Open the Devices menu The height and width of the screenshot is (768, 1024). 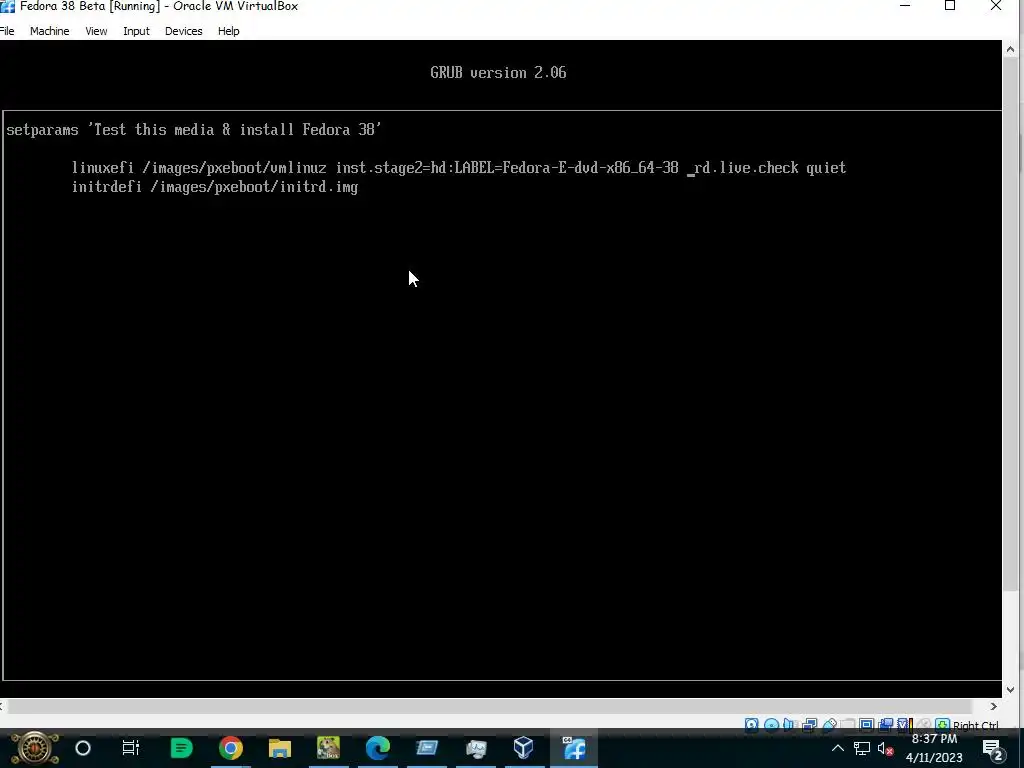click(184, 31)
